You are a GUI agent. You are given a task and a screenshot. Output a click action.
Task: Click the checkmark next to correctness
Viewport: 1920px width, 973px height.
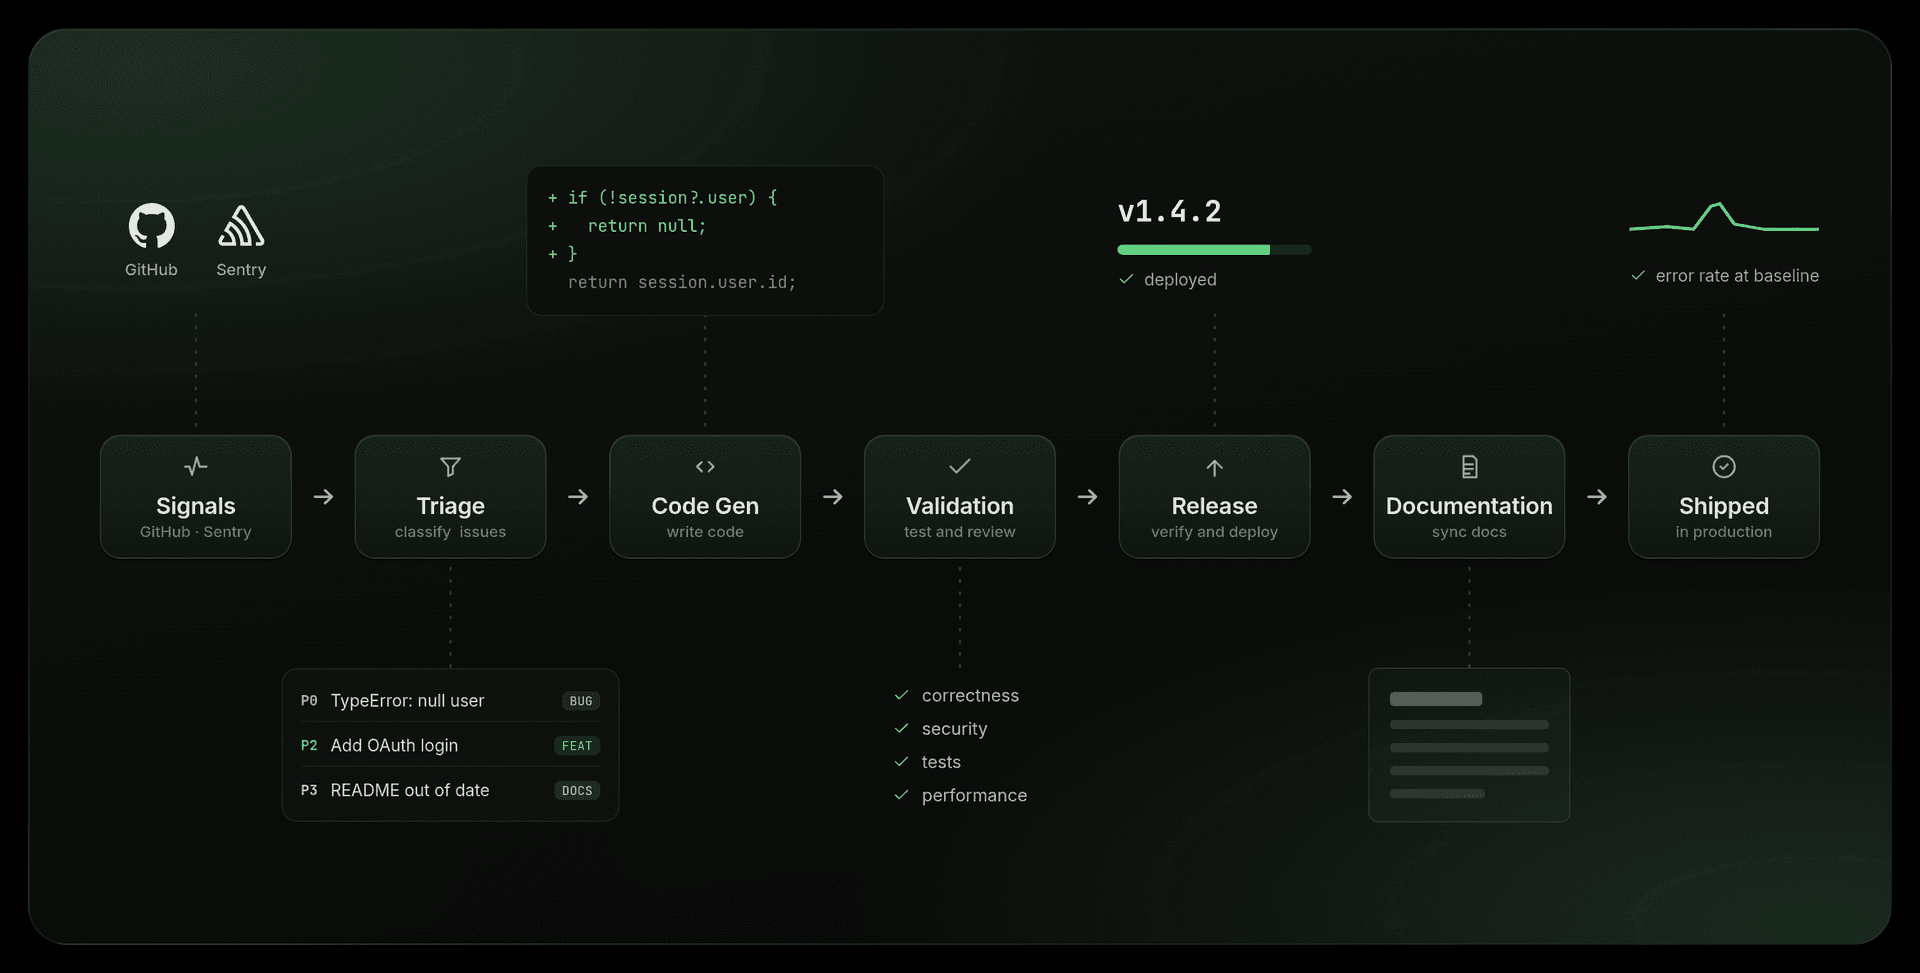pyautogui.click(x=901, y=695)
